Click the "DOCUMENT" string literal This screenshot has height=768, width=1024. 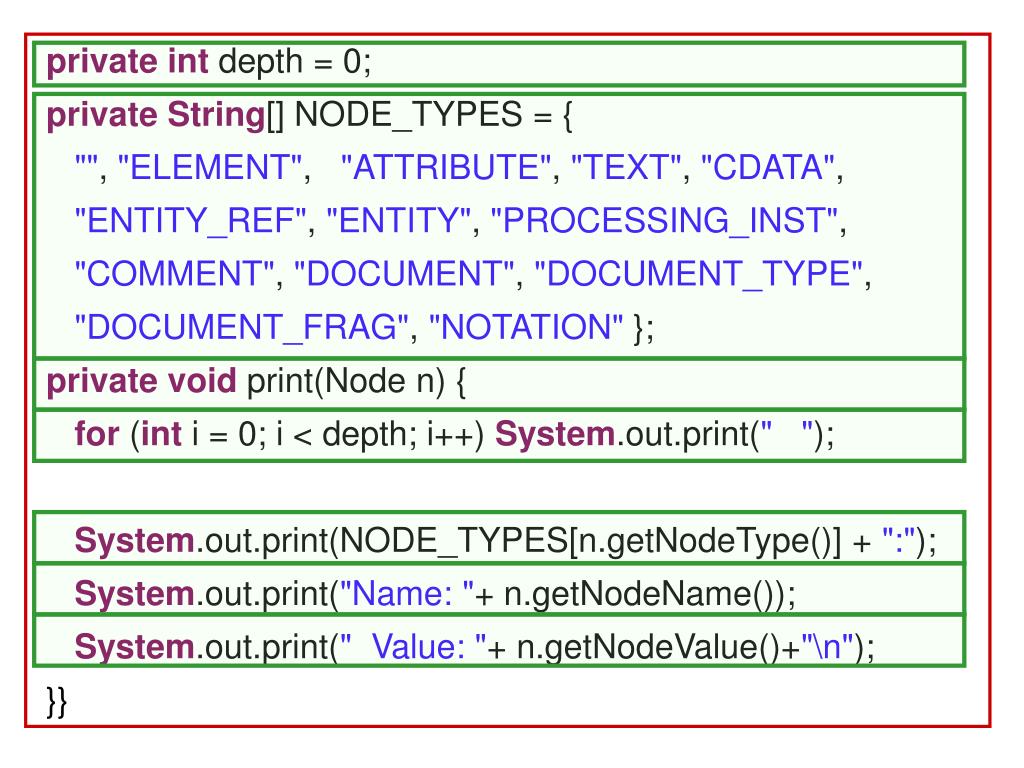(404, 274)
